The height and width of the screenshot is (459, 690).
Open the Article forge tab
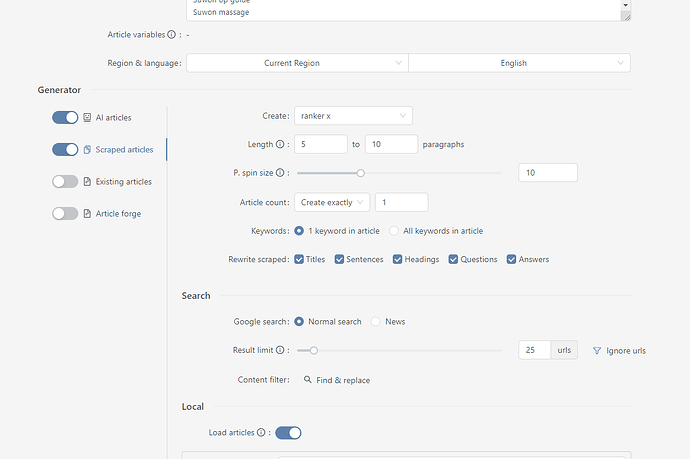point(118,214)
